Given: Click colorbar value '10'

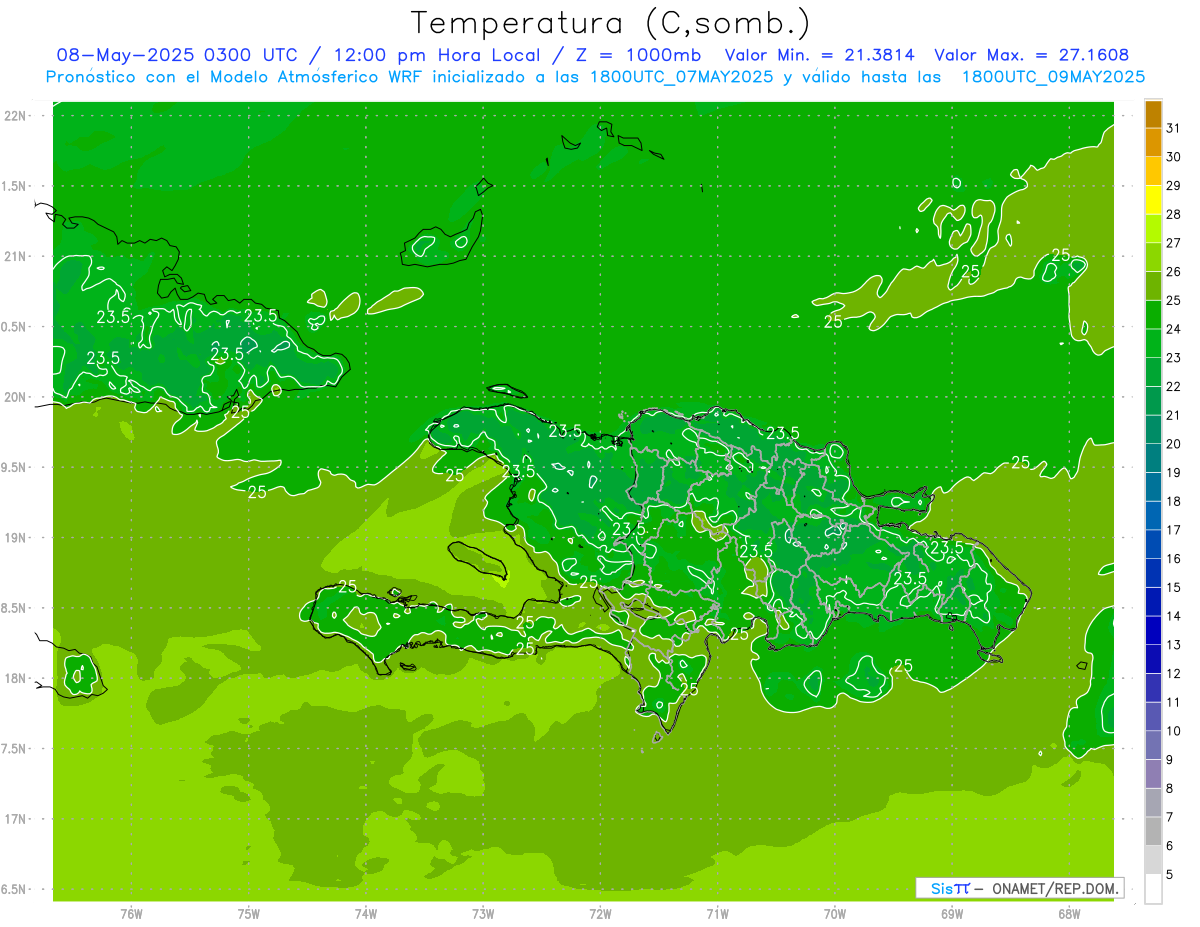Looking at the screenshot, I should pyautogui.click(x=1173, y=731).
